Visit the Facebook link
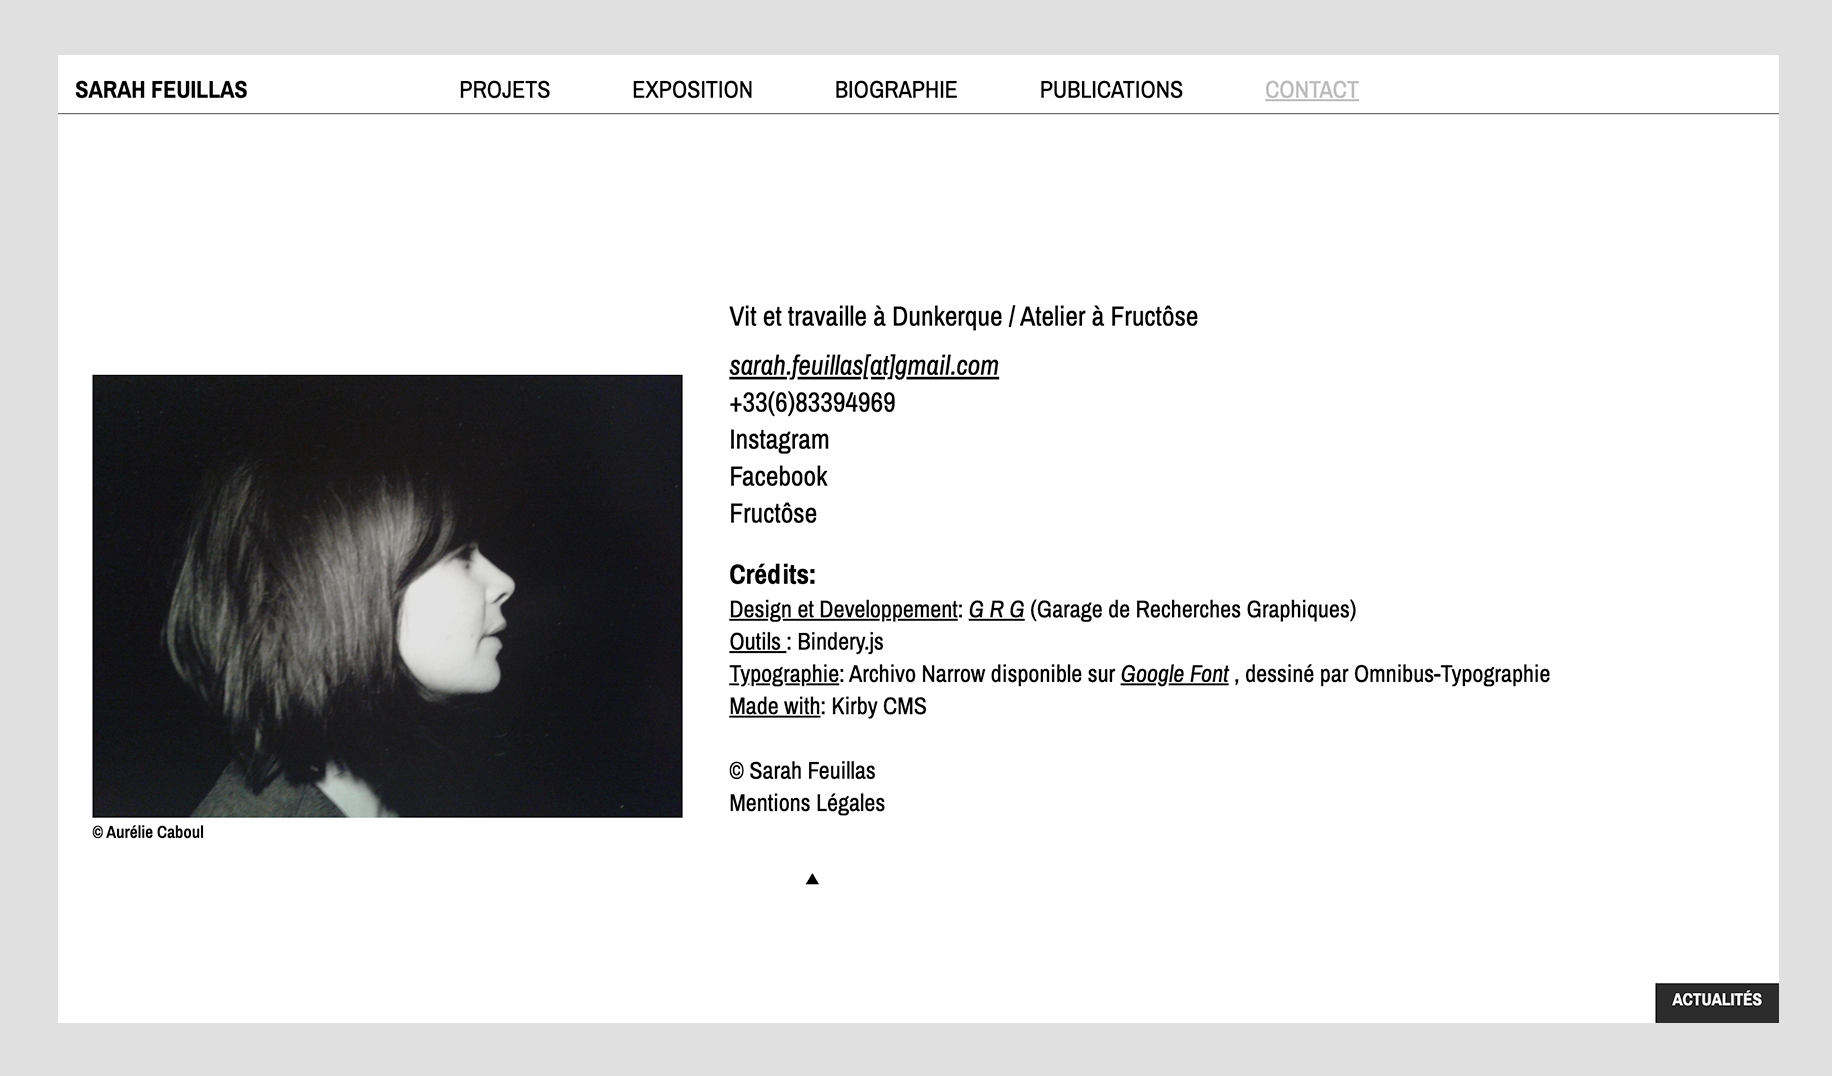 click(x=778, y=476)
